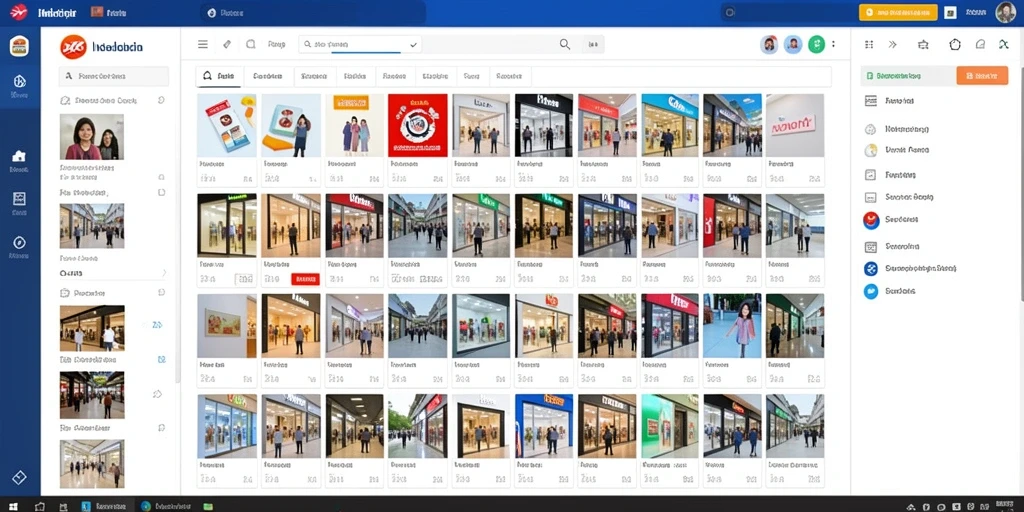Click the magnifier icon beside search field
Screen dimensions: 1024x512
[x=565, y=44]
